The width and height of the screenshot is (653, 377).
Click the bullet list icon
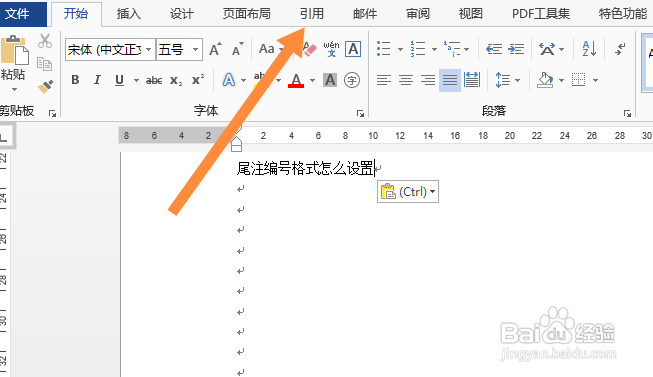click(384, 49)
